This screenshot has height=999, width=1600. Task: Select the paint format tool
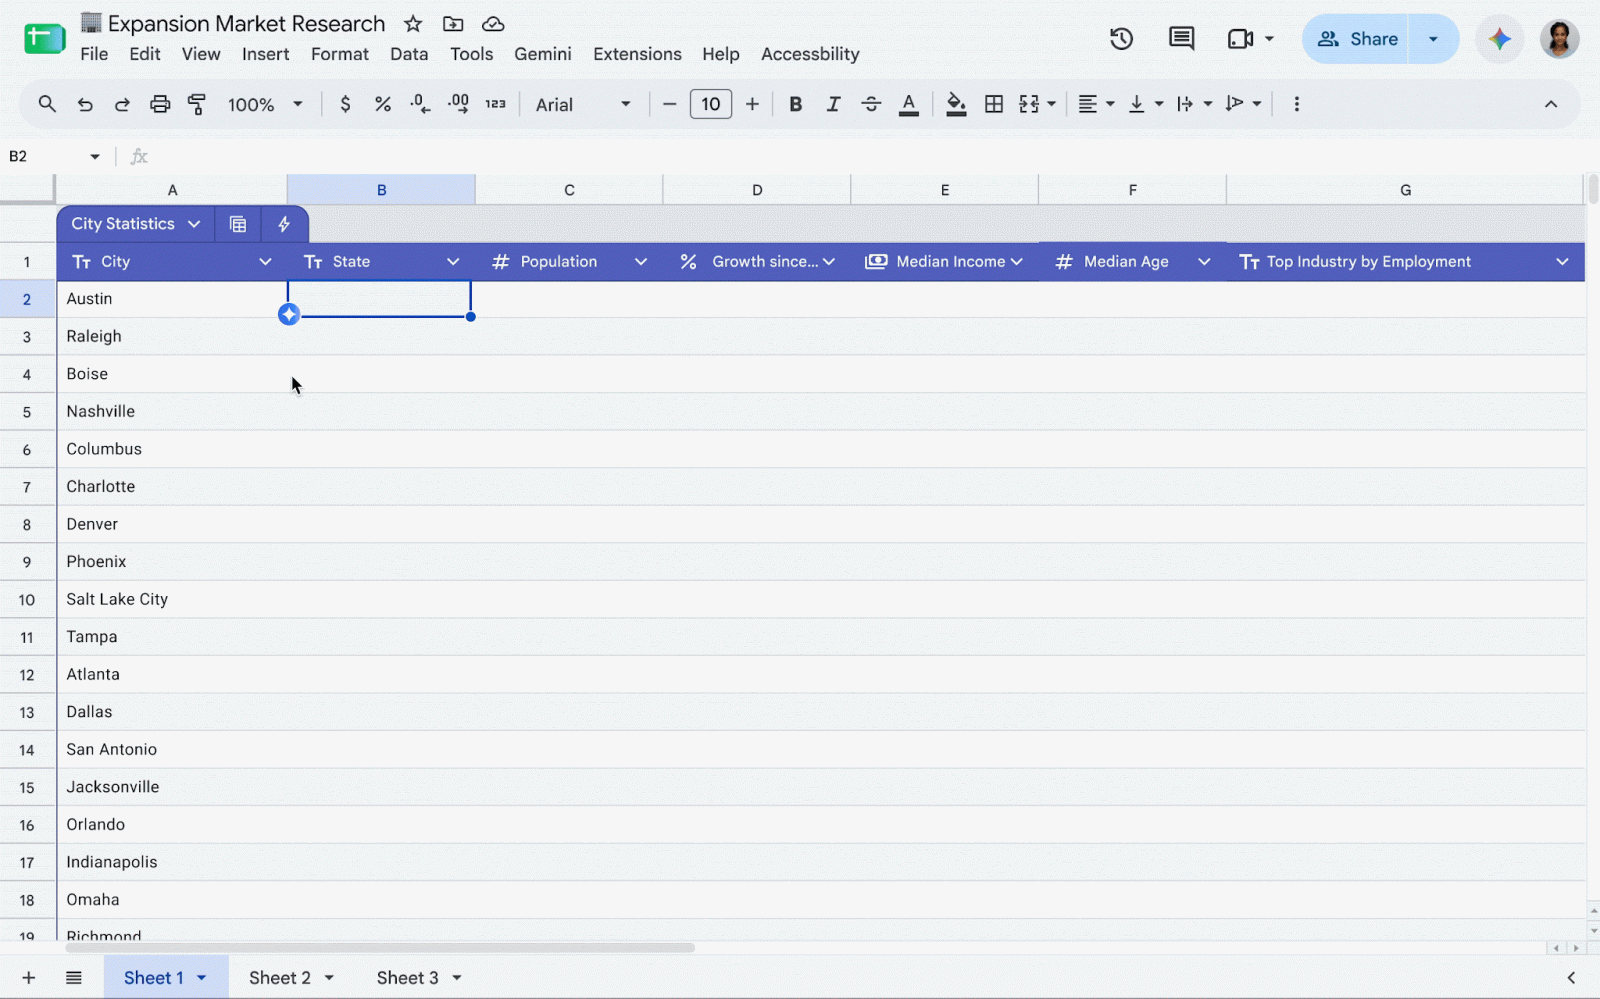(x=197, y=104)
